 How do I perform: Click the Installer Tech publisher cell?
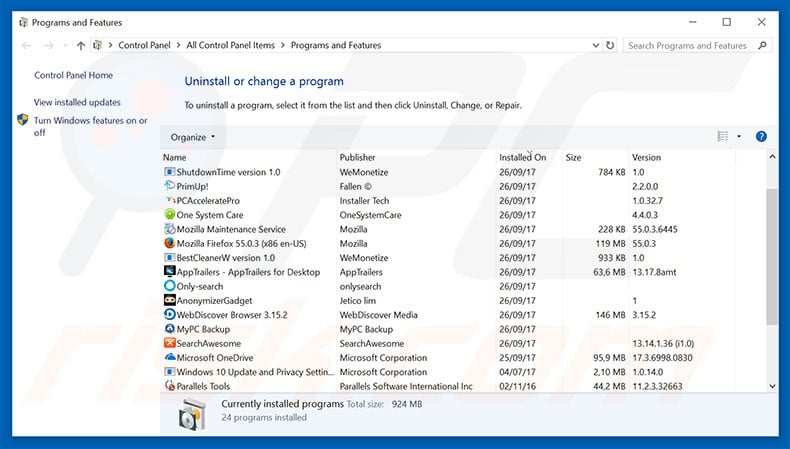(x=364, y=201)
